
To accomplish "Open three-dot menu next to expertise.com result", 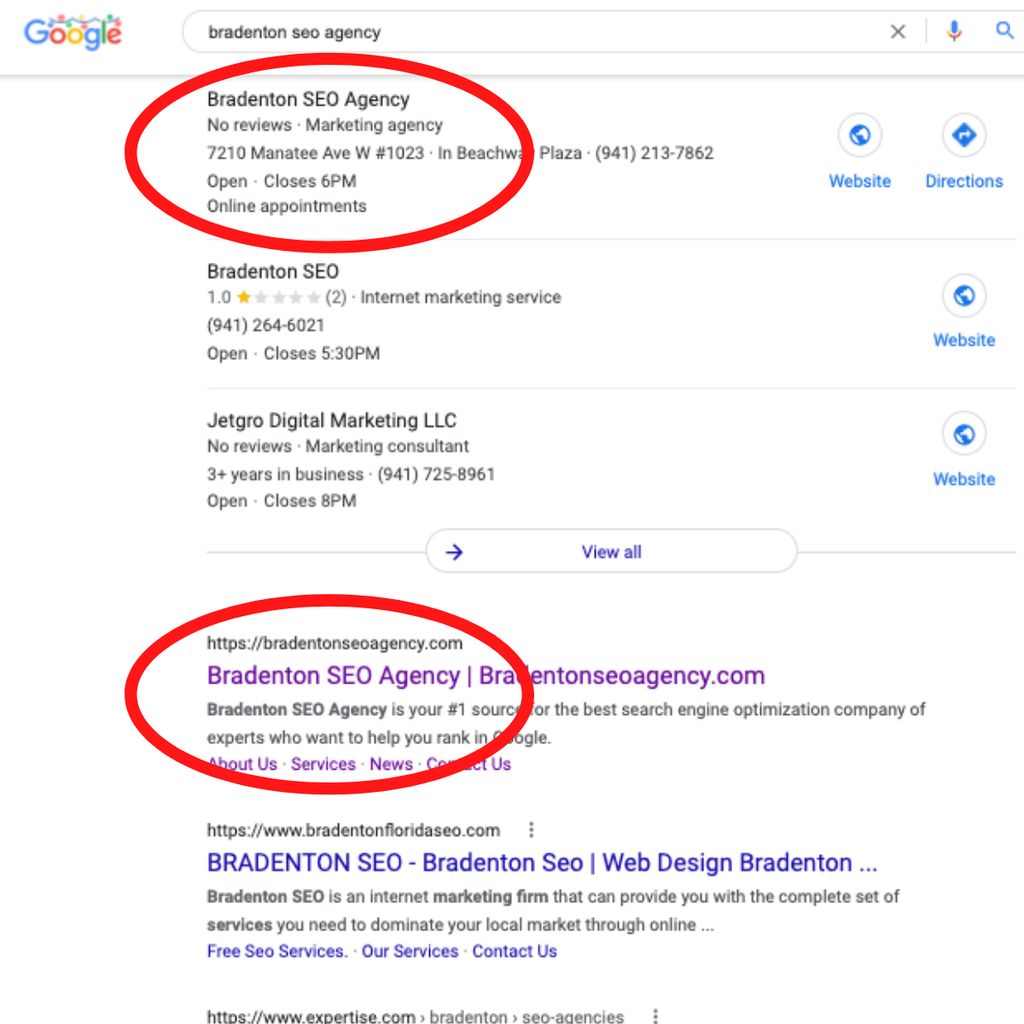I will pyautogui.click(x=655, y=1016).
